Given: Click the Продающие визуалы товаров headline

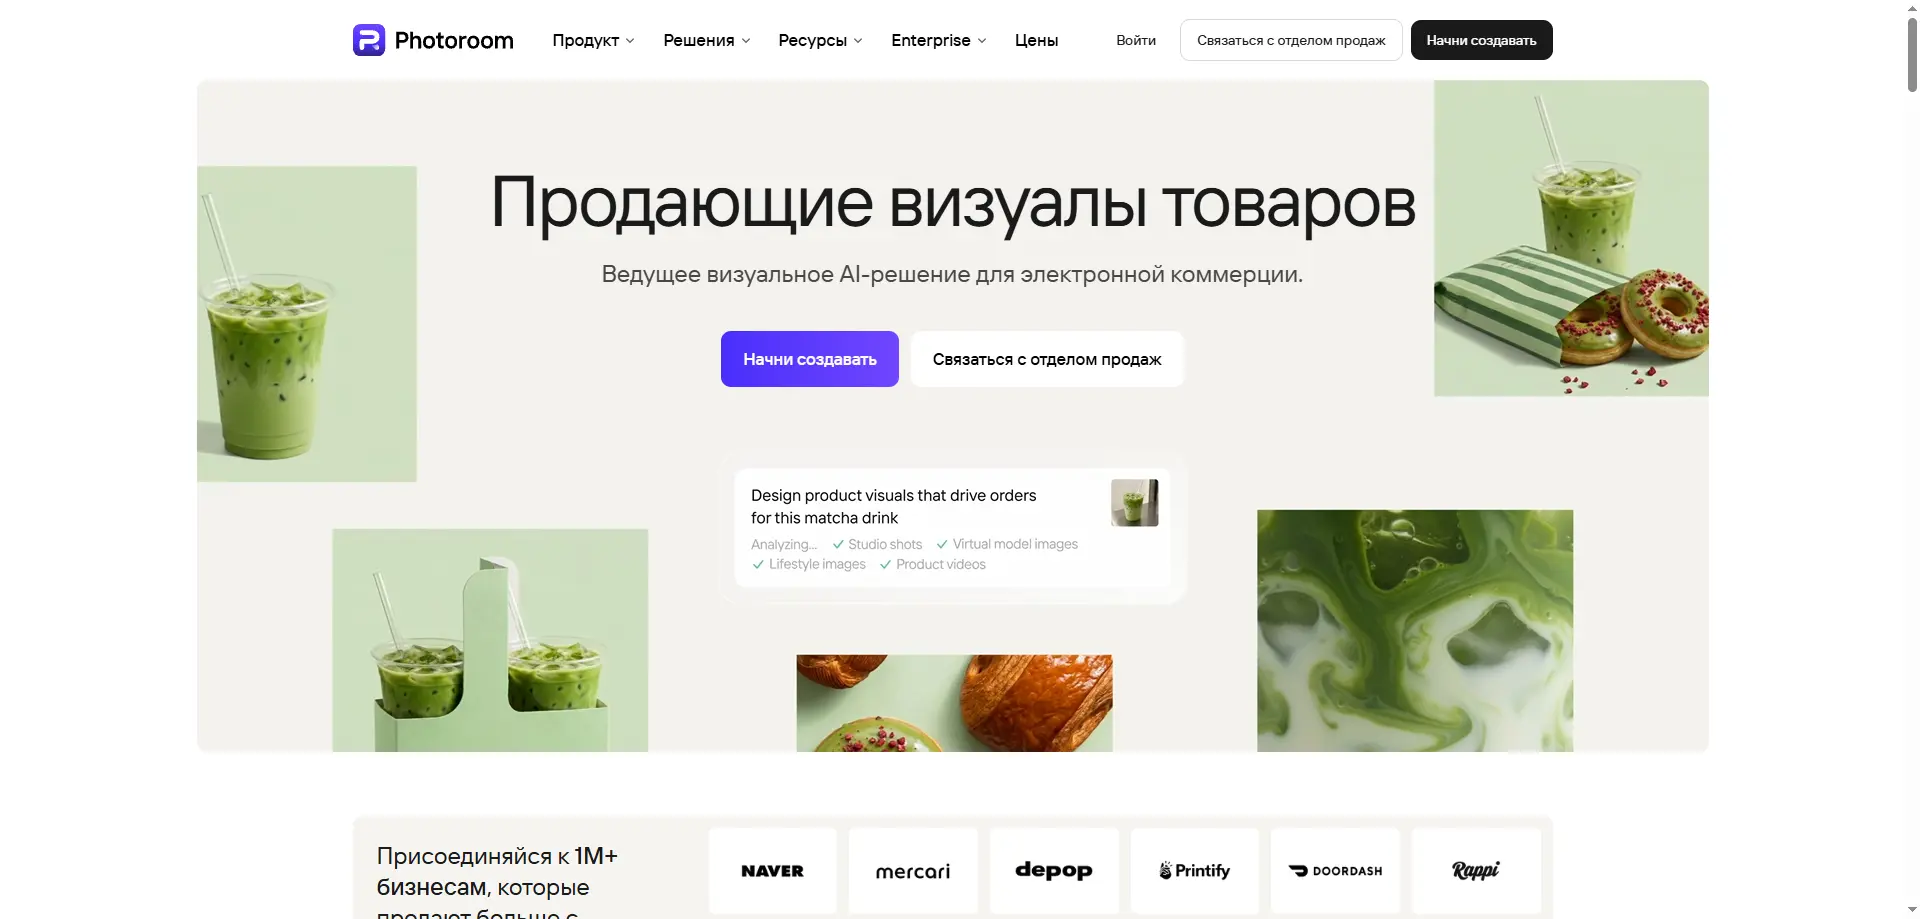Looking at the screenshot, I should (953, 203).
